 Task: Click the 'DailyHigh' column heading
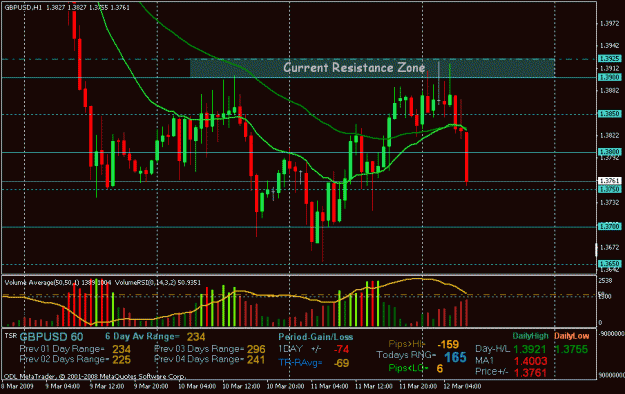(530, 336)
